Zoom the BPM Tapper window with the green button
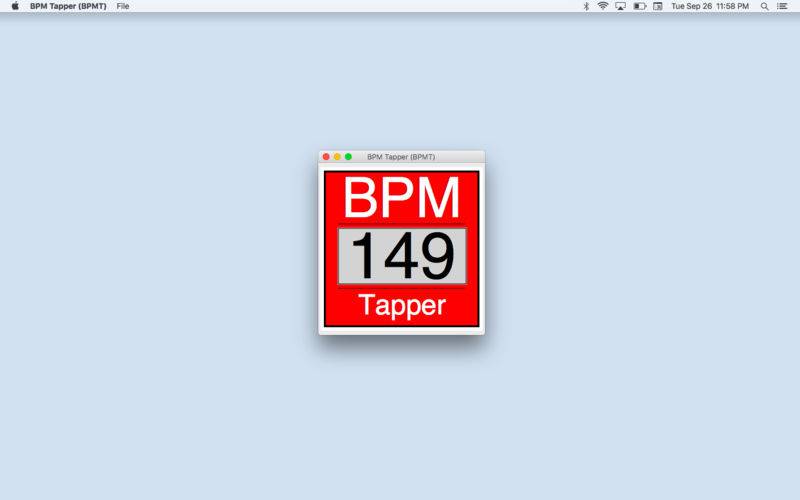 click(348, 157)
